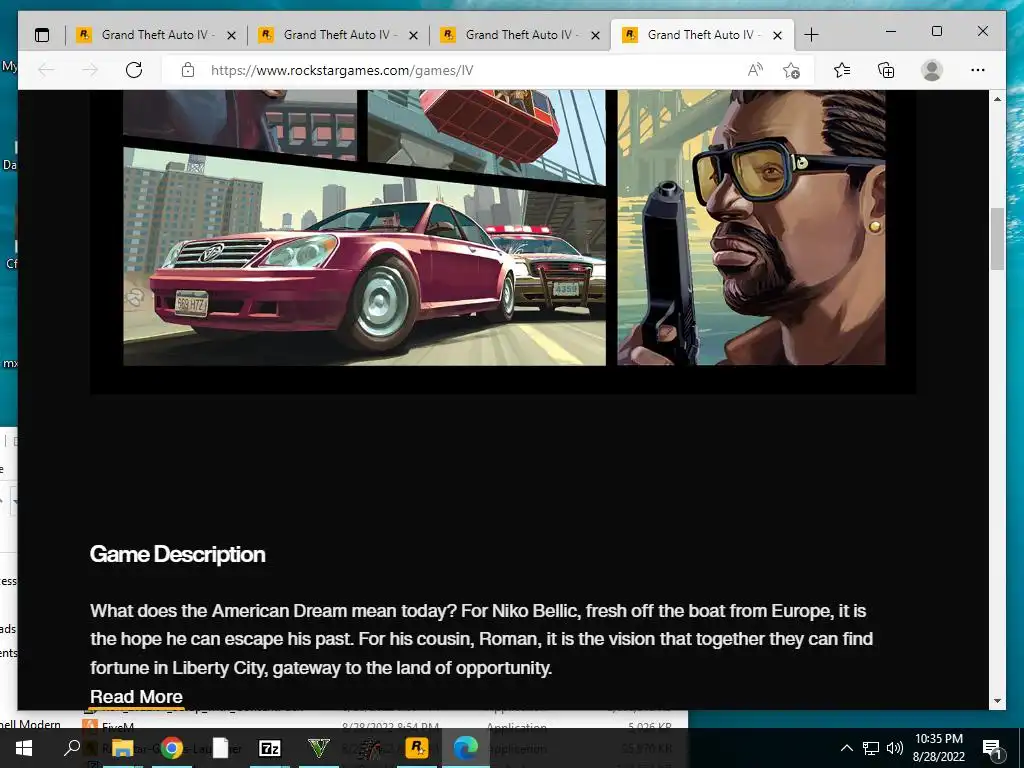Open the Collections panel
The width and height of the screenshot is (1024, 768).
click(x=886, y=70)
